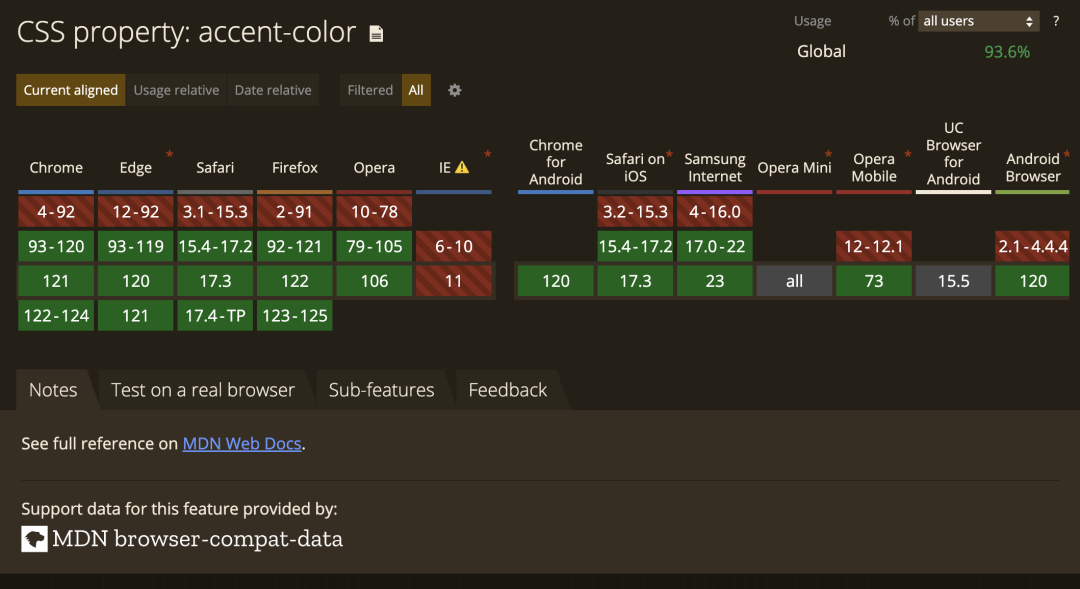Click the Firefox column header
This screenshot has width=1080, height=589.
[295, 167]
